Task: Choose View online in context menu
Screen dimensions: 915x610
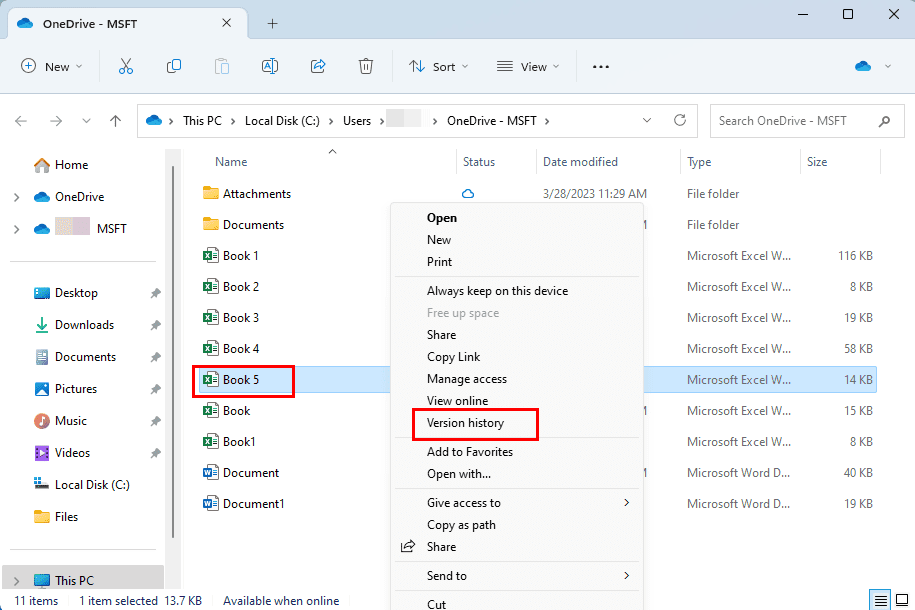Action: 458,400
